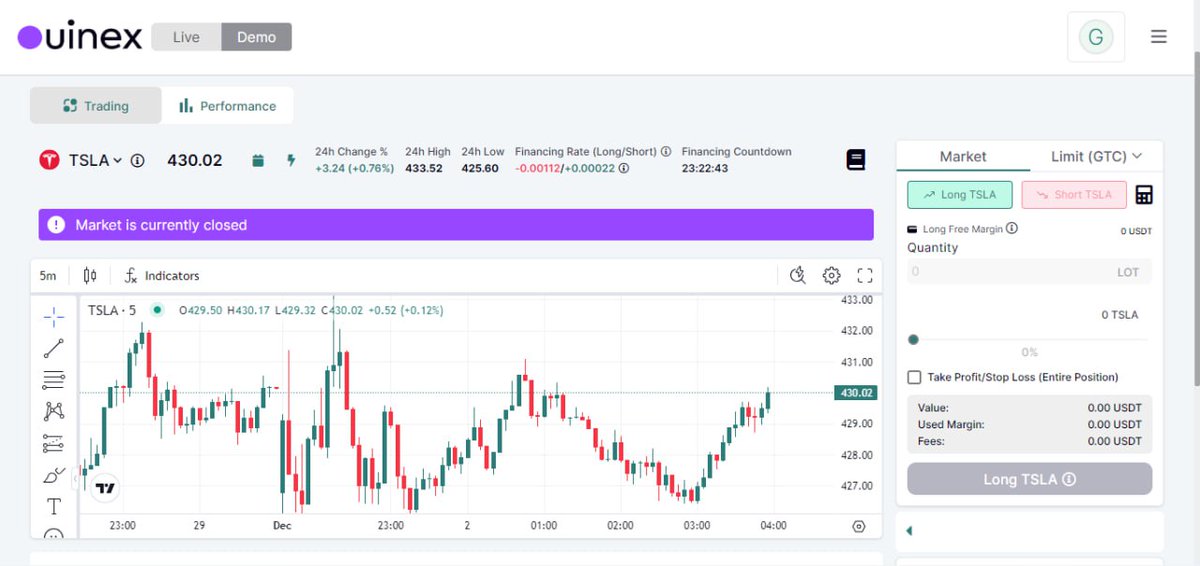Open the Limit (GTC) order type dropdown
Viewport: 1200px width, 566px height.
click(1096, 156)
